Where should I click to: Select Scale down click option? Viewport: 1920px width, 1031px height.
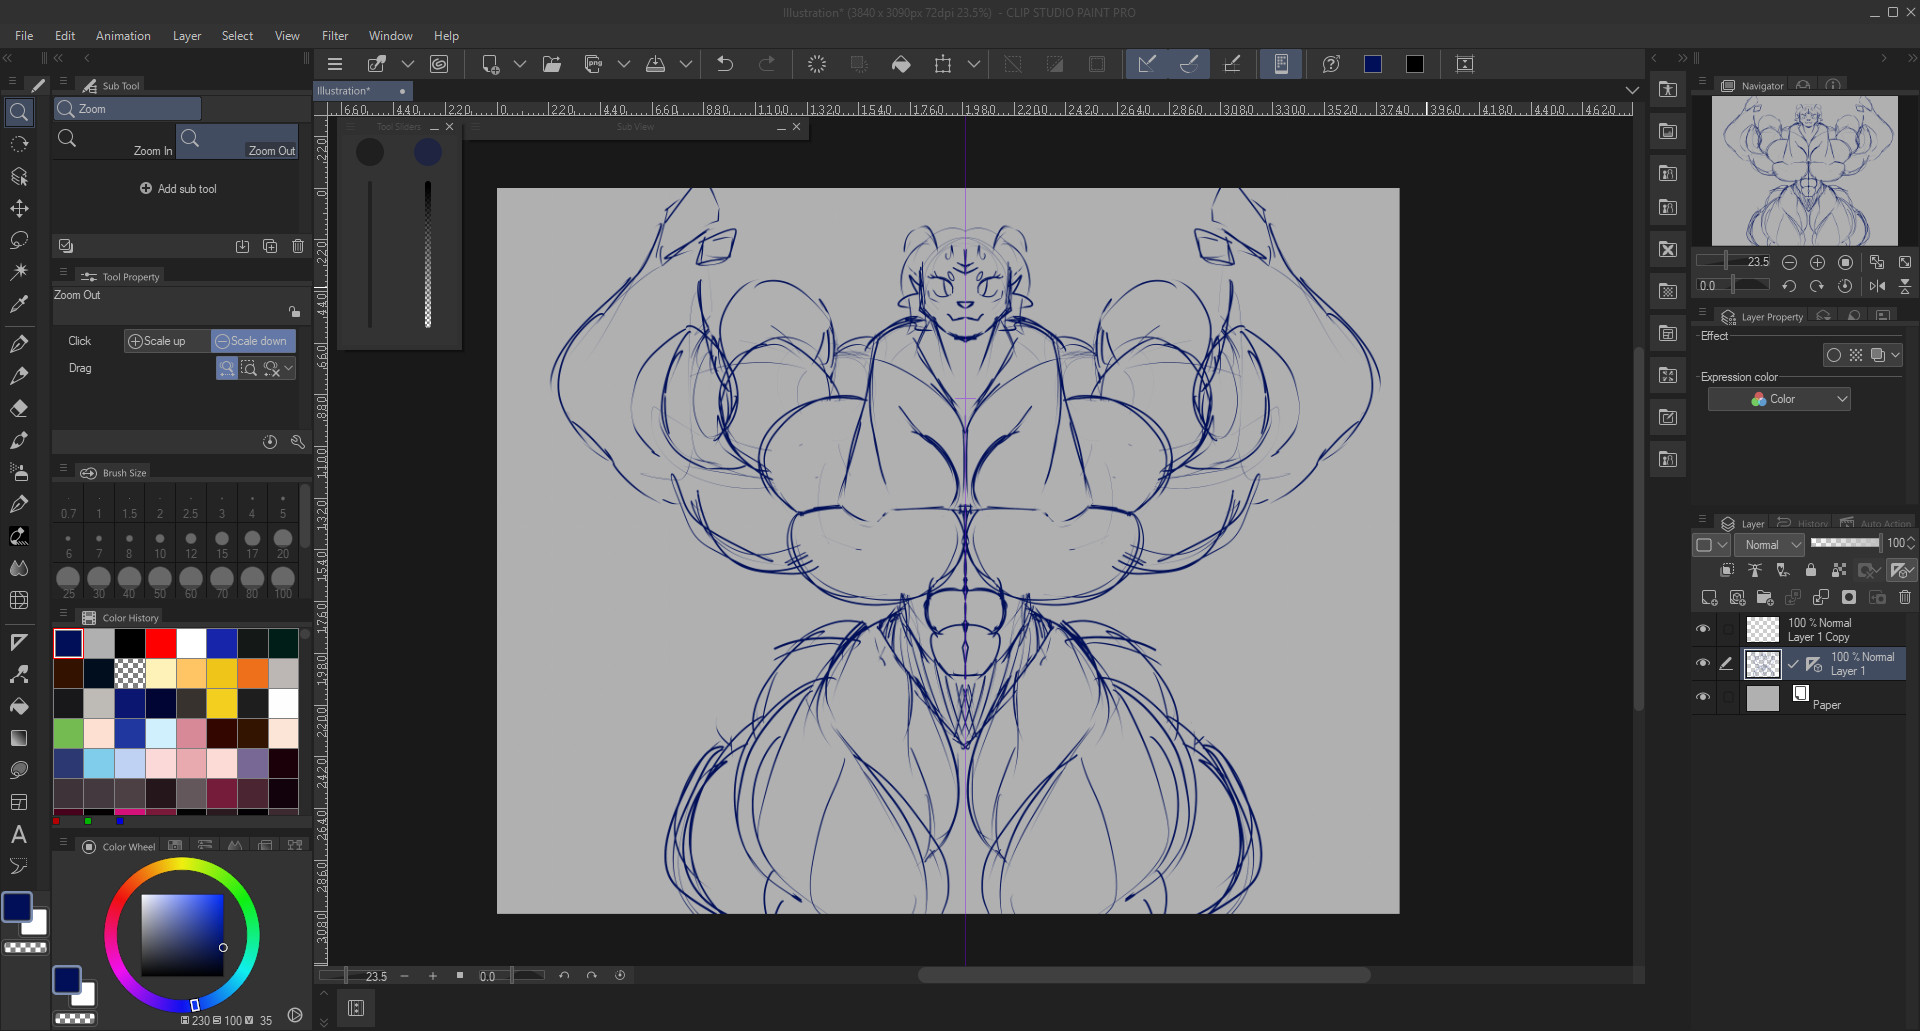click(253, 341)
